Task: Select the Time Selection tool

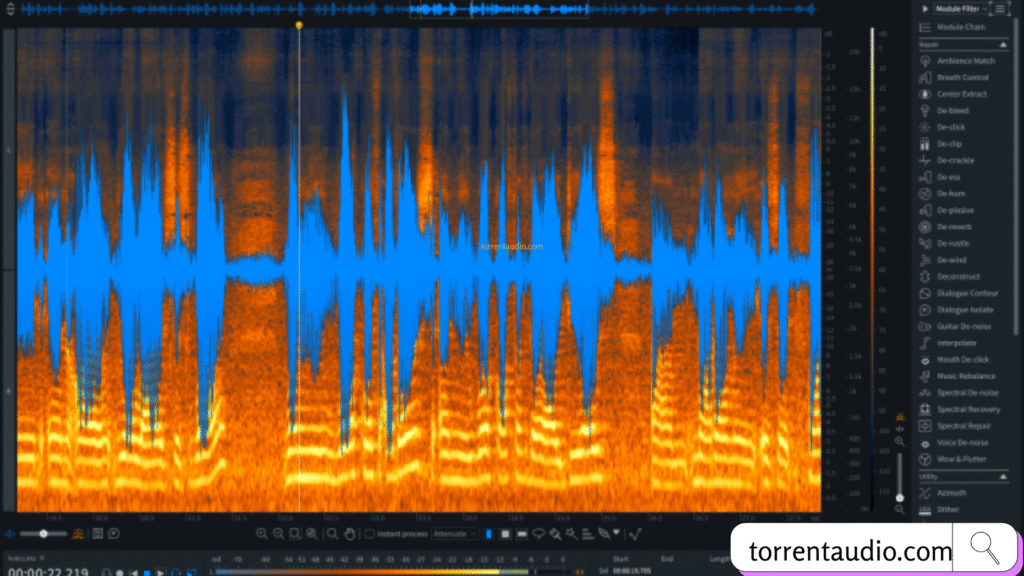Action: [x=488, y=534]
